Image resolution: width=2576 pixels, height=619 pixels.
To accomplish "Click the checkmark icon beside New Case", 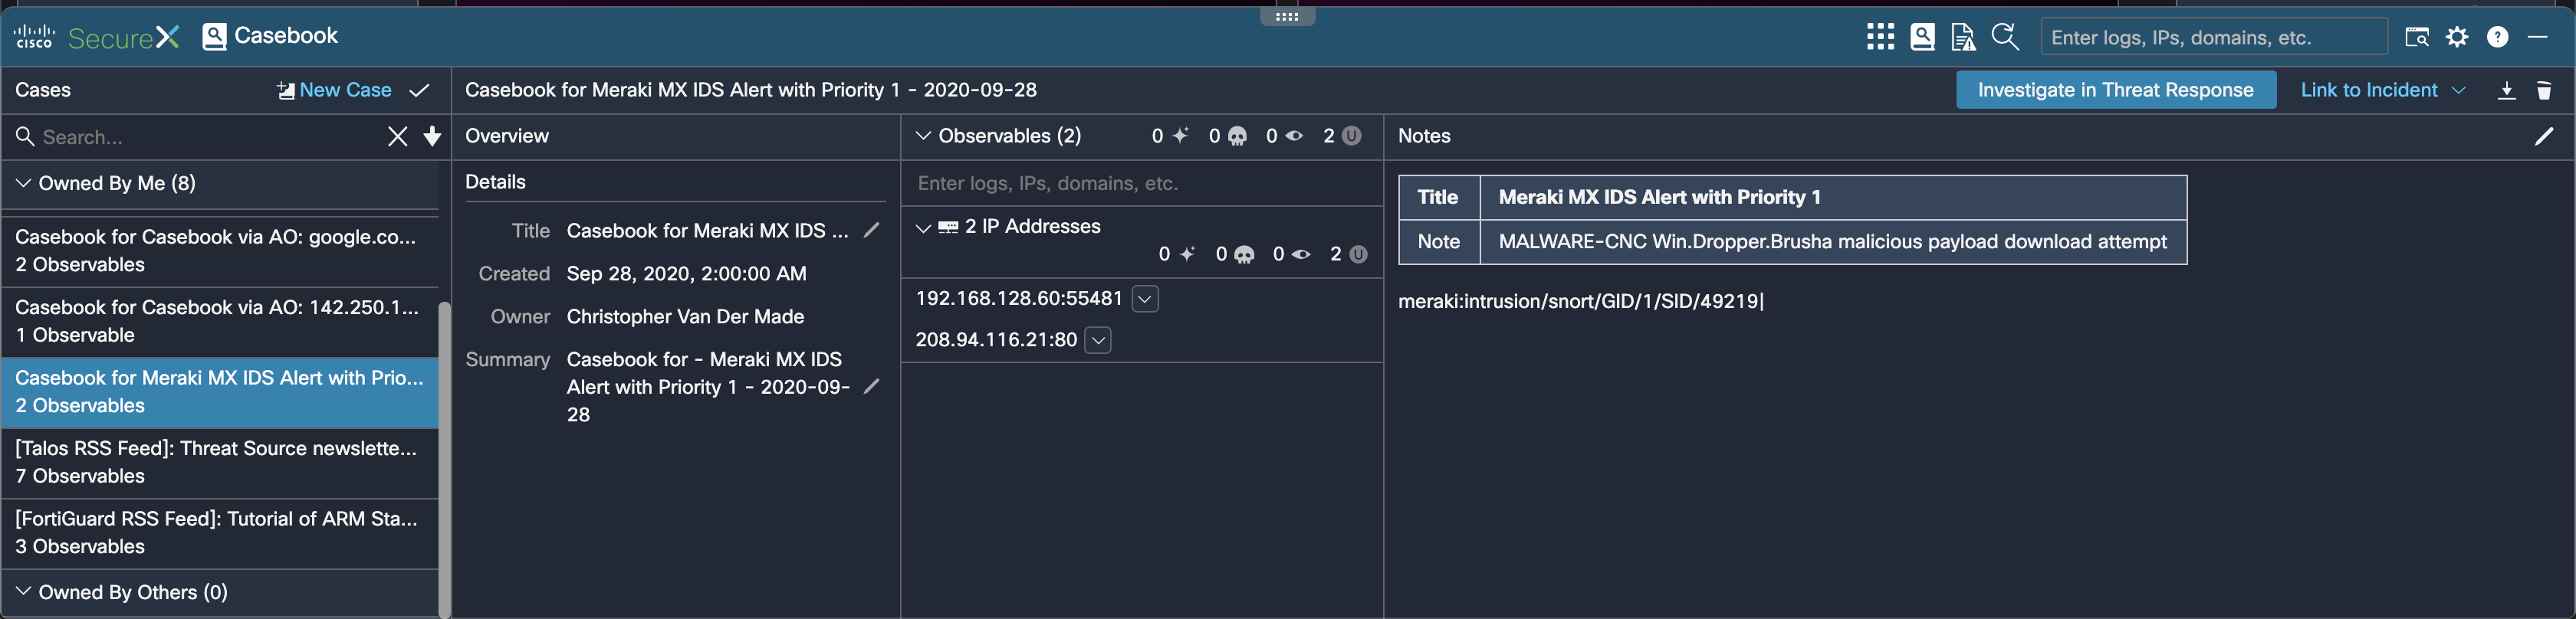I will 419,90.
